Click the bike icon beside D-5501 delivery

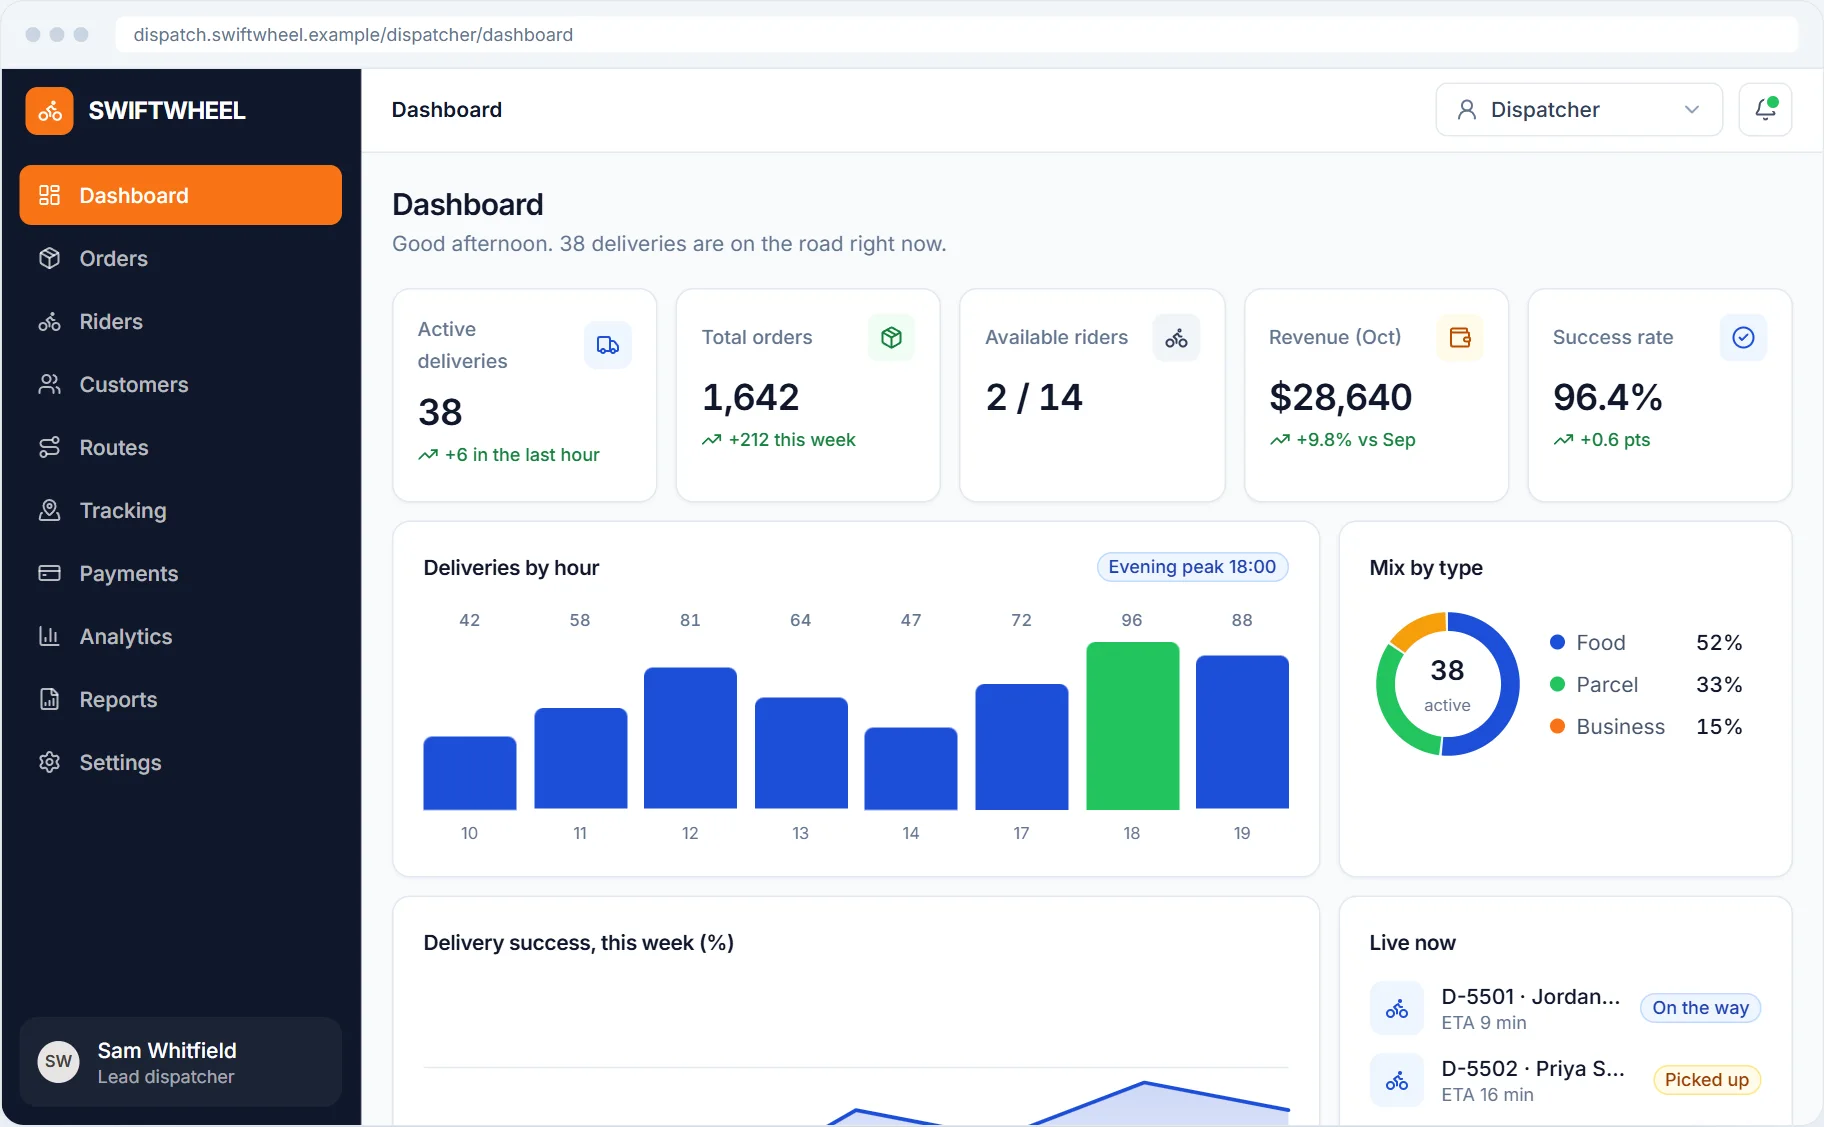(x=1397, y=1008)
